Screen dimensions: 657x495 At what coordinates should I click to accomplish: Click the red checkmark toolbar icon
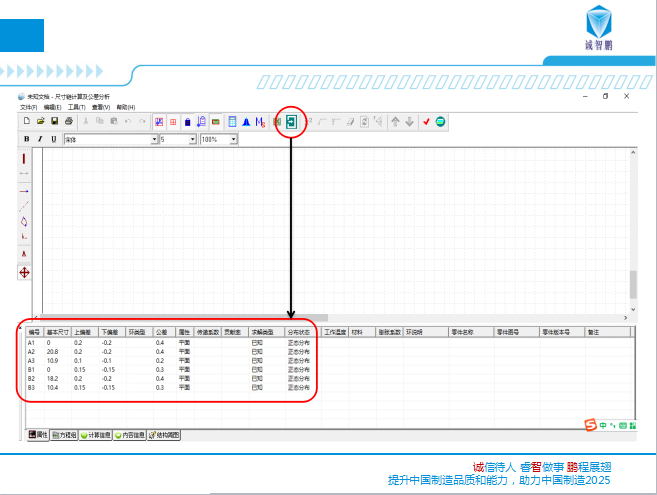click(x=426, y=122)
